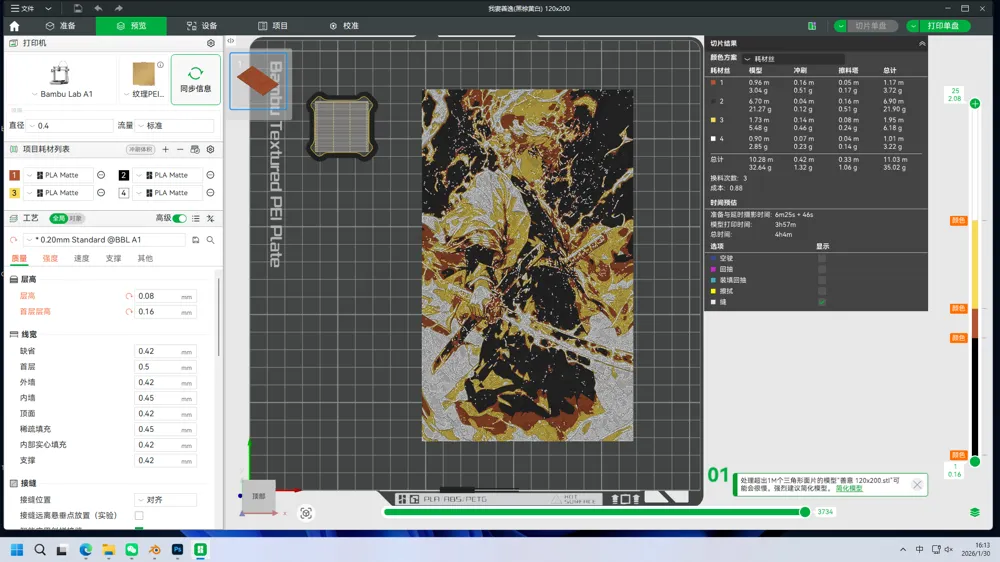The height and width of the screenshot is (562, 1000).
Task: Open the 0.20mm Standard @BBL A1 preset dropdown
Action: click(105, 240)
